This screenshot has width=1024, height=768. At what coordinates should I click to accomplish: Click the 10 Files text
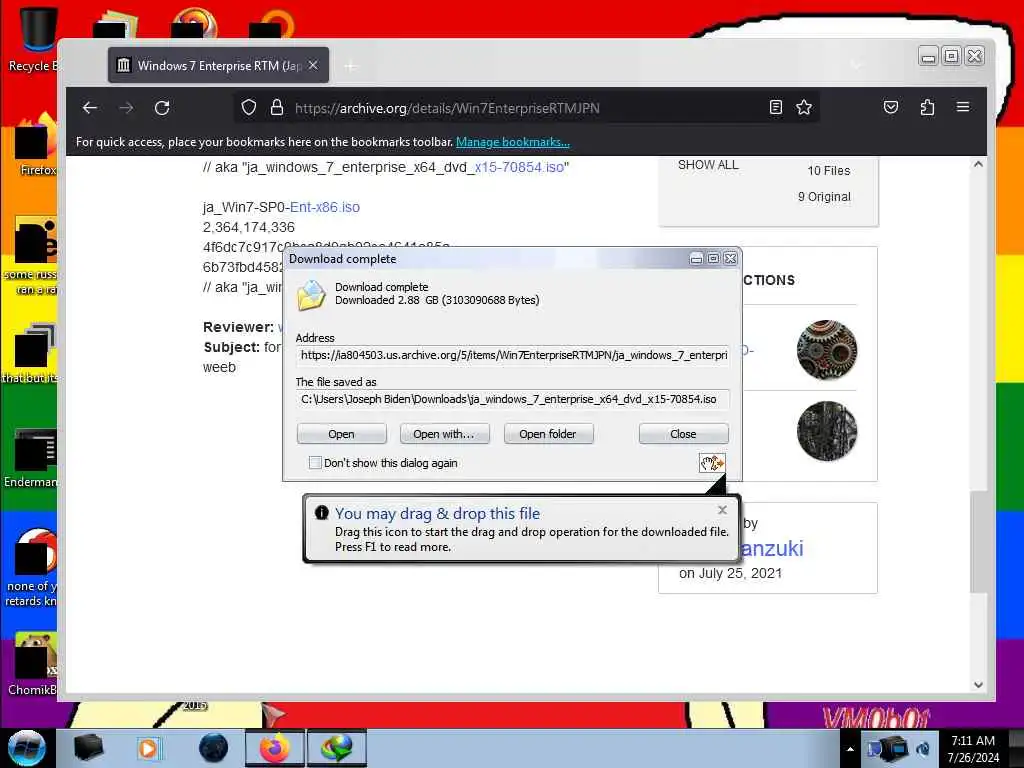point(829,171)
